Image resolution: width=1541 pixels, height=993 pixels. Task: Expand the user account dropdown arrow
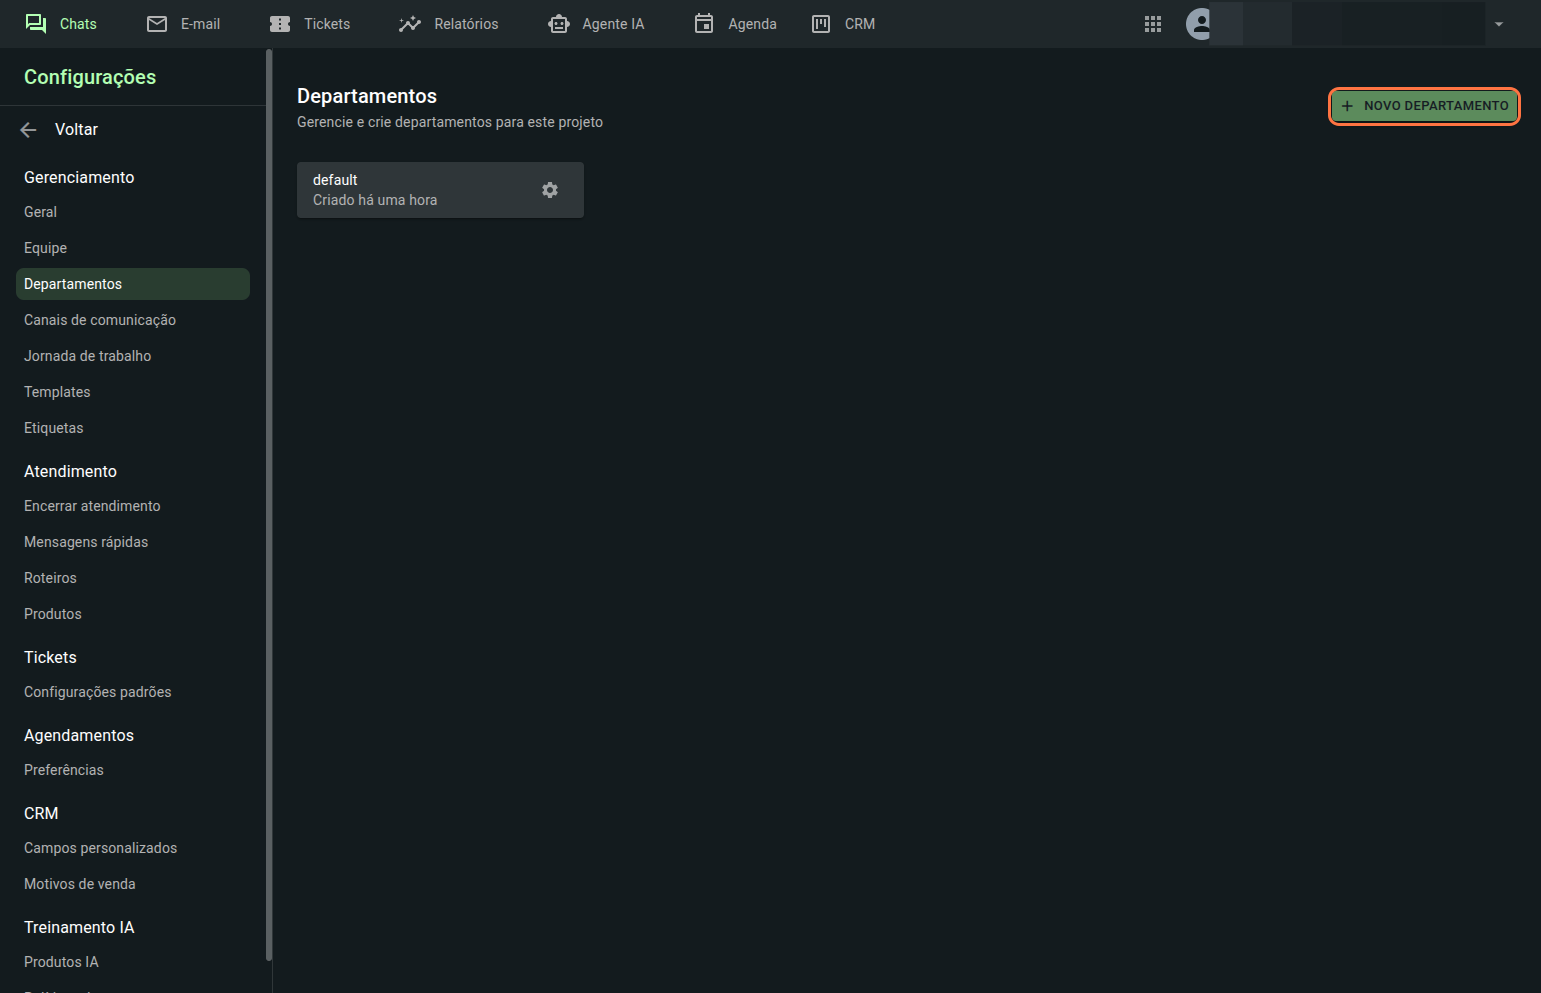point(1499,24)
